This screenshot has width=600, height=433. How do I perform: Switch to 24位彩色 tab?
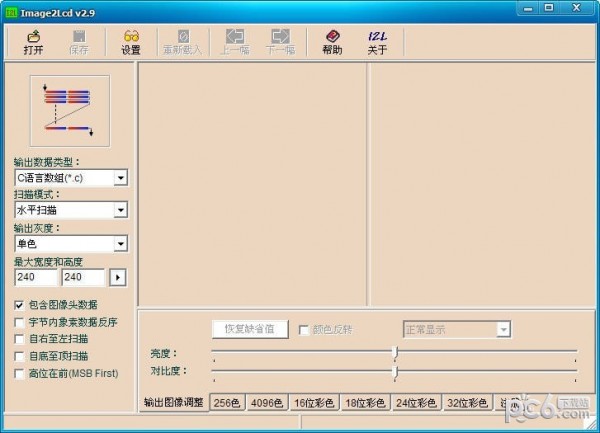(416, 403)
